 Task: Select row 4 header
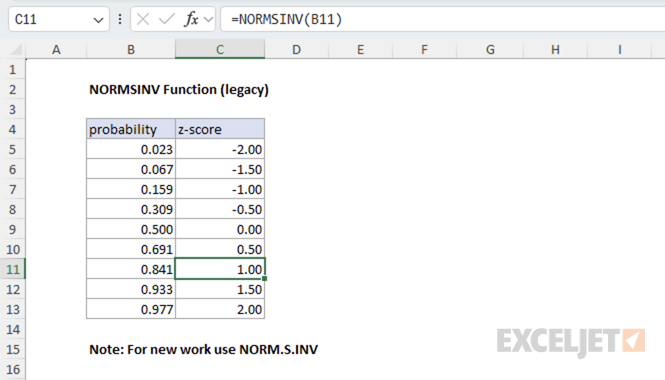pos(13,129)
